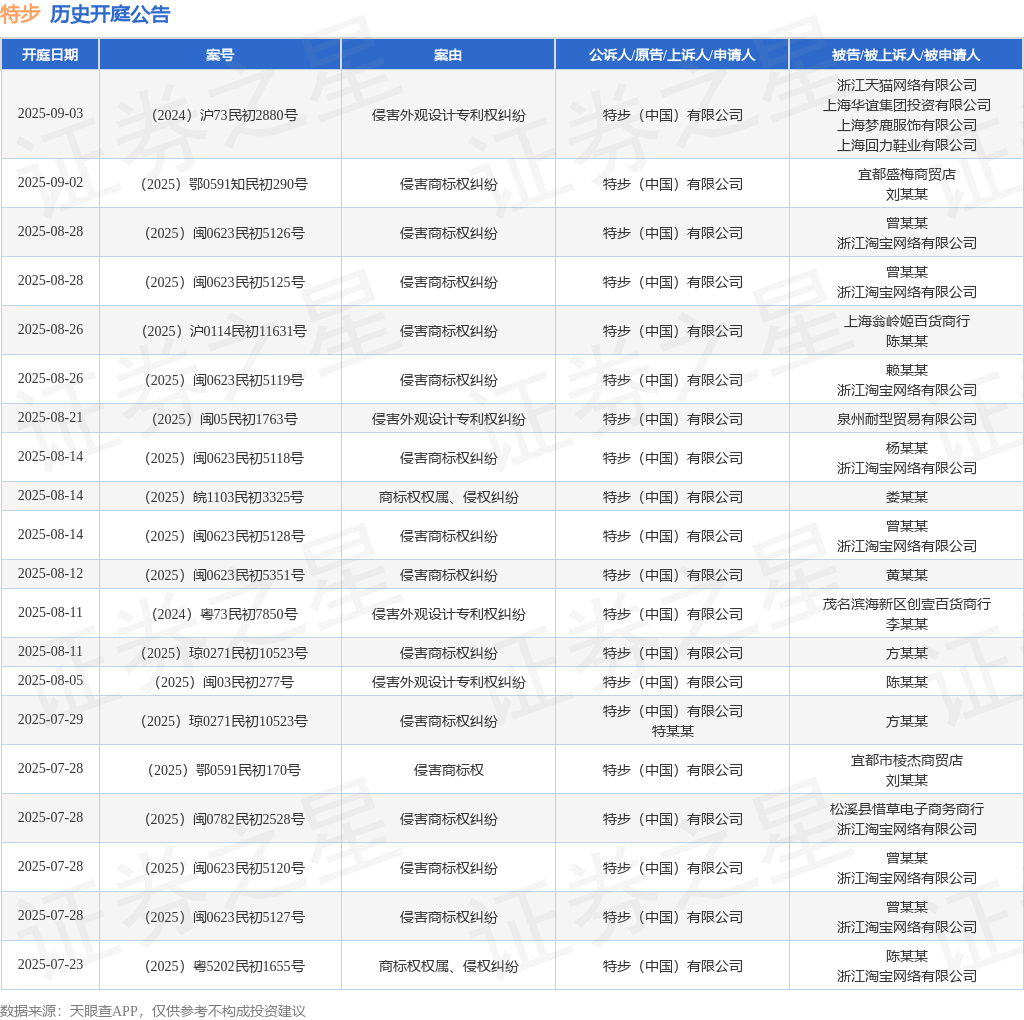Click defendant 上海翁岭姬百货商行
Viewport: 1024px width, 1020px height.
pyautogui.click(x=906, y=321)
